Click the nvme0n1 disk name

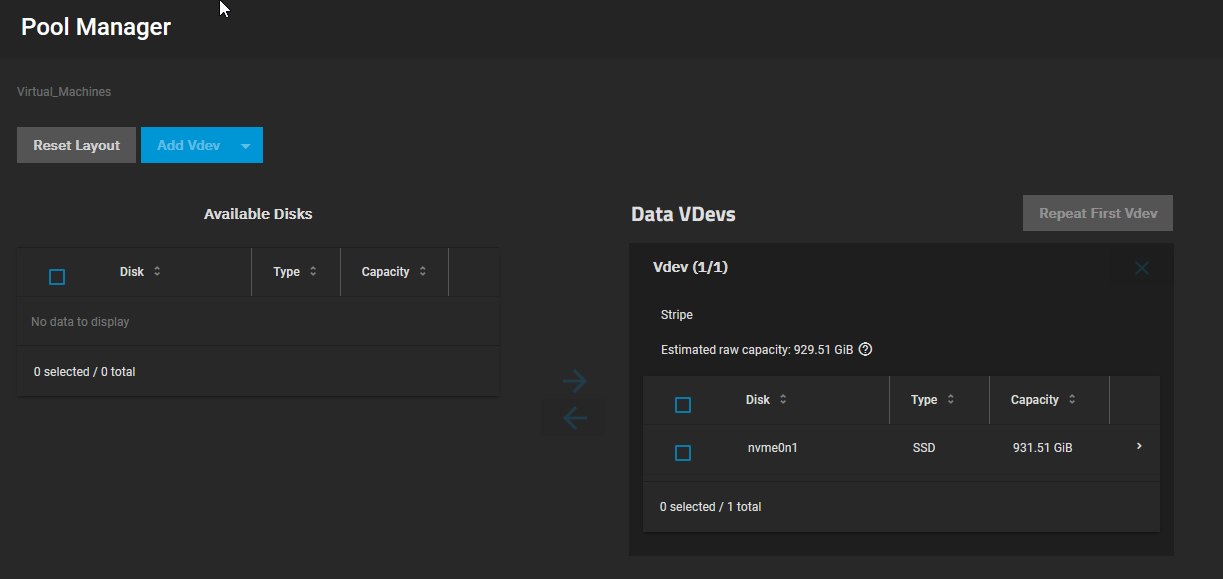(772, 448)
